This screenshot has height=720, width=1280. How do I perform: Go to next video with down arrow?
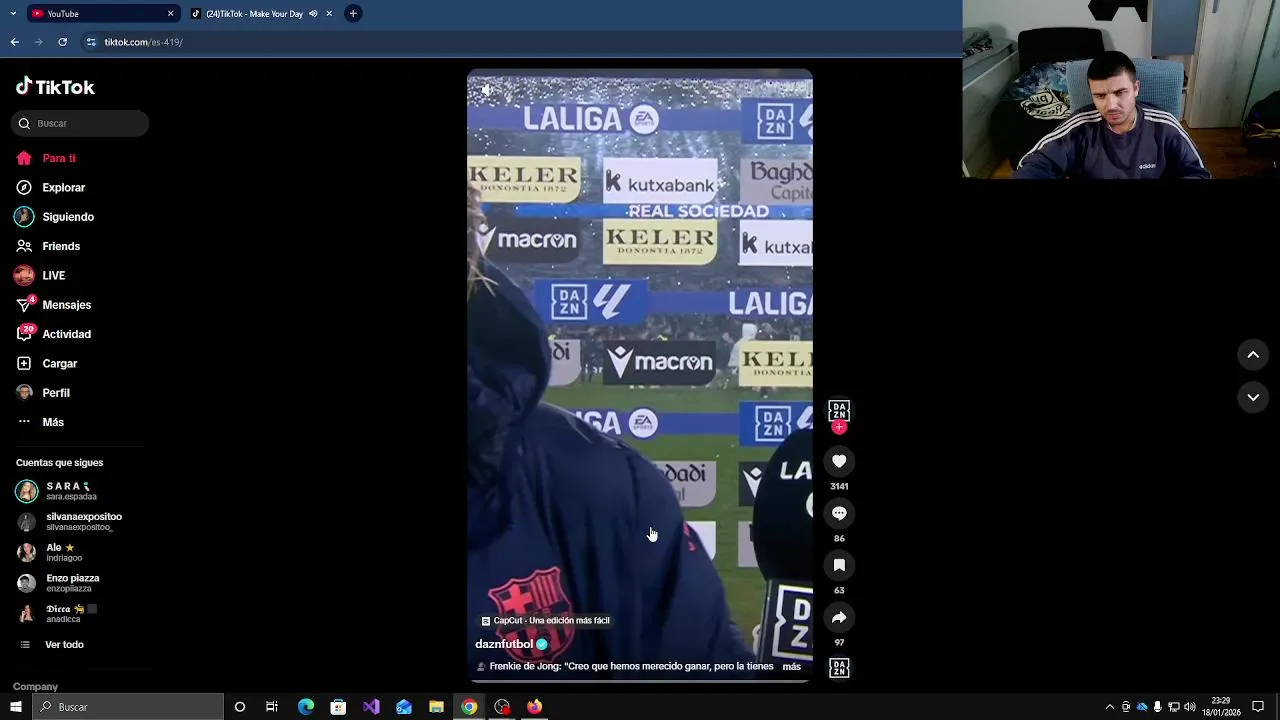click(1253, 397)
